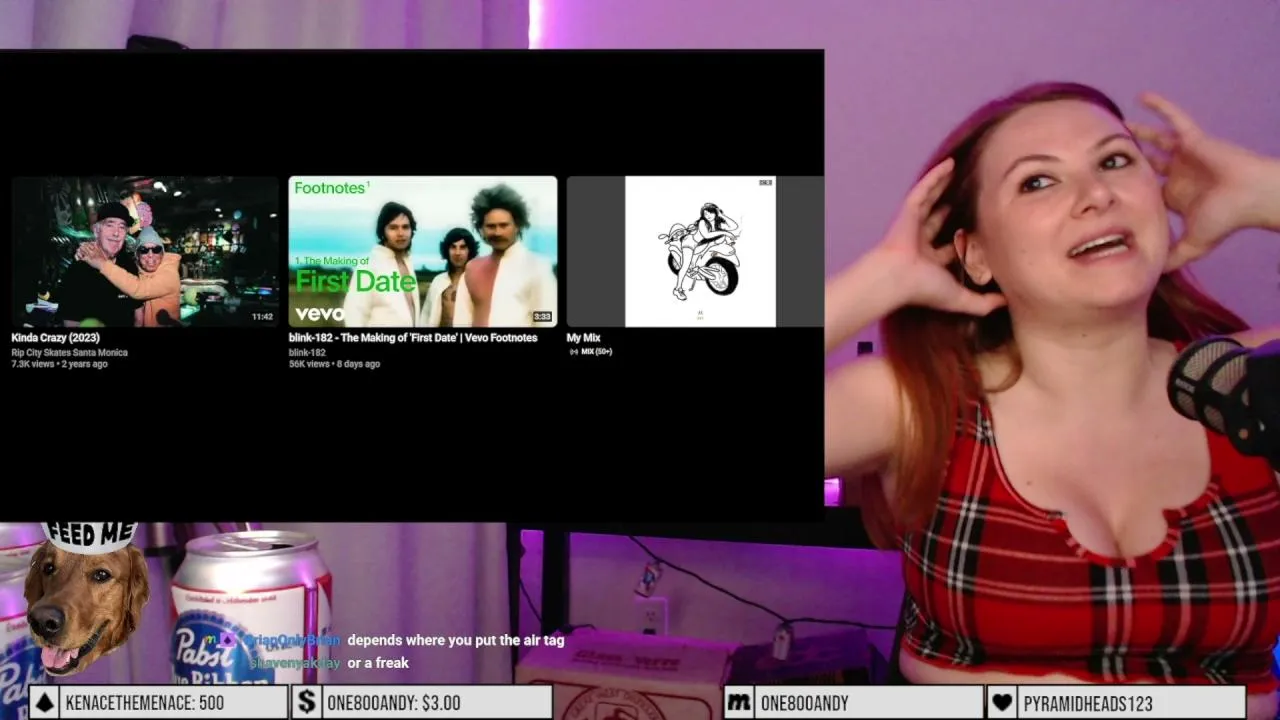
Task: Click the BrianOnlyBrian chat username
Action: 291,640
